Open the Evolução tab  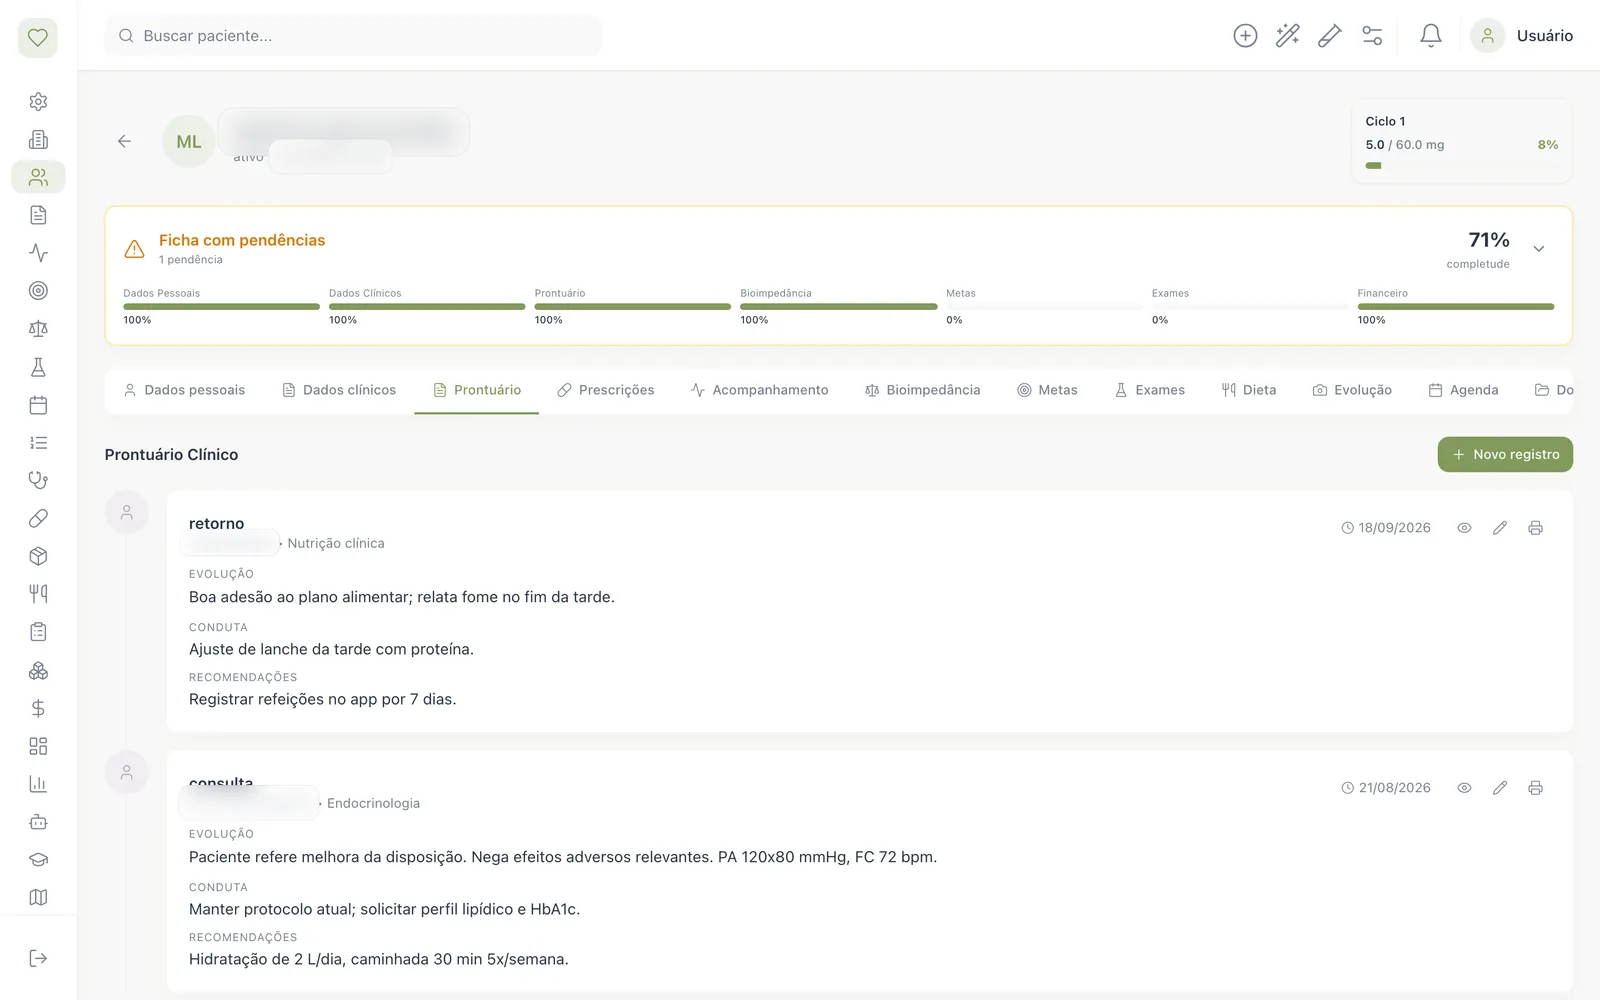[x=1352, y=390]
